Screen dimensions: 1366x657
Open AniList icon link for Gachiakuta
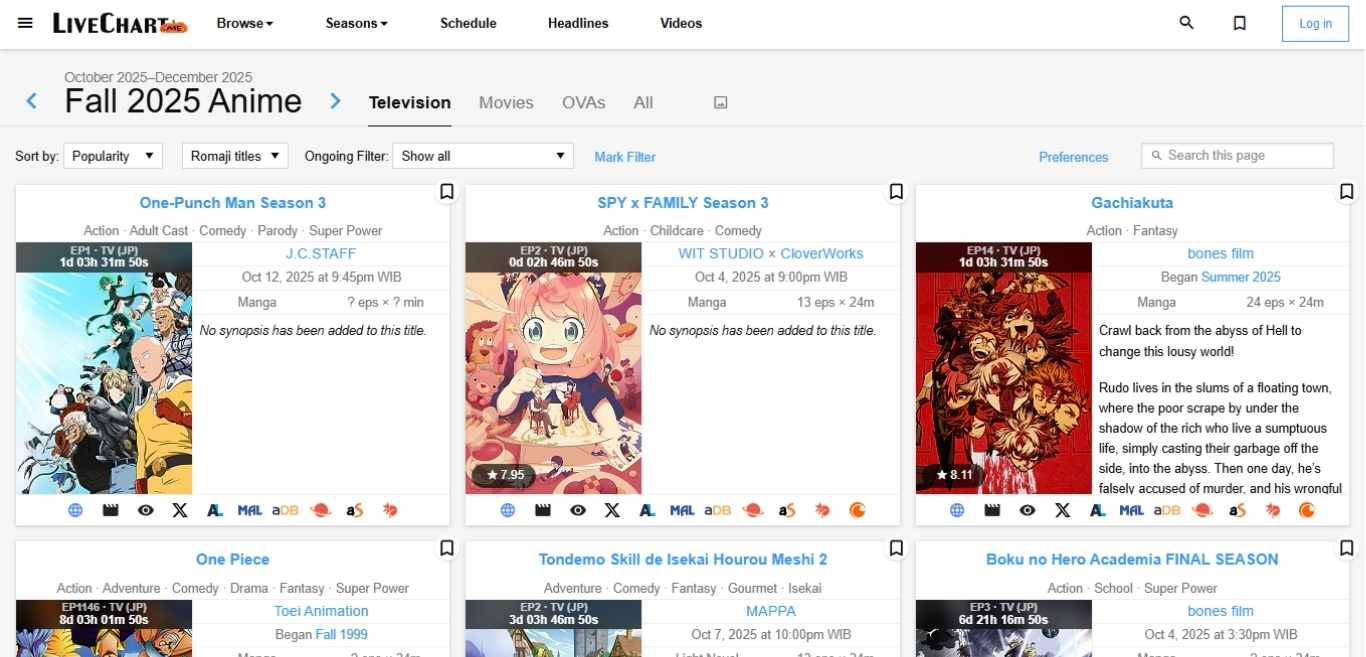[1097, 510]
